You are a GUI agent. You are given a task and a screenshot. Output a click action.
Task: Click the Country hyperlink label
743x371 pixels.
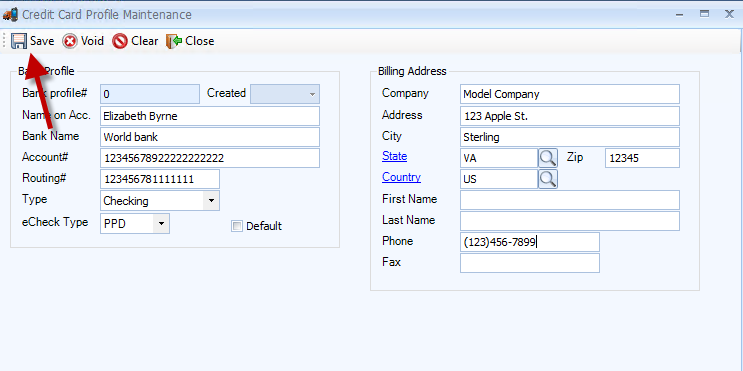401,177
